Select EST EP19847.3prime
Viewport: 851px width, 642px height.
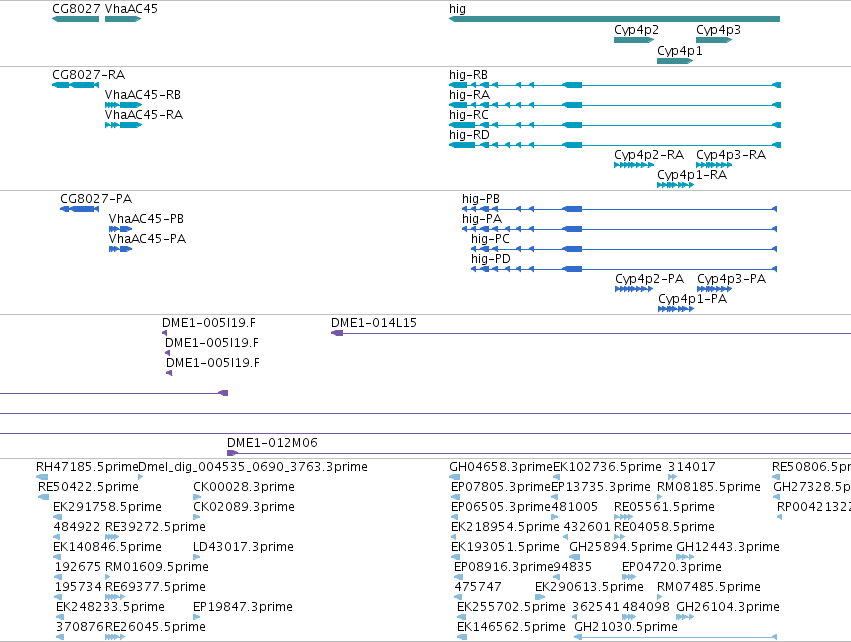click(x=196, y=617)
